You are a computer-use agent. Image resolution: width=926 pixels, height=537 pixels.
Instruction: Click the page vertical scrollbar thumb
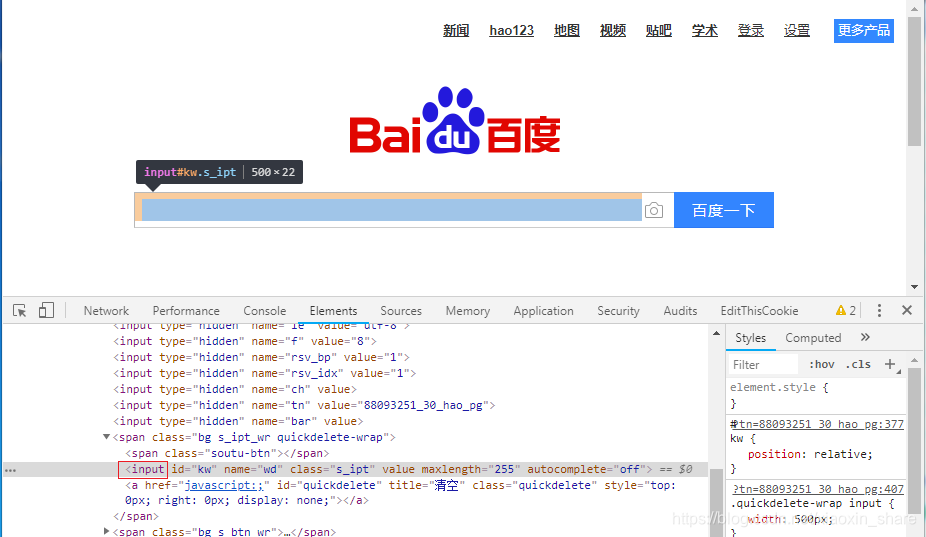[x=914, y=80]
